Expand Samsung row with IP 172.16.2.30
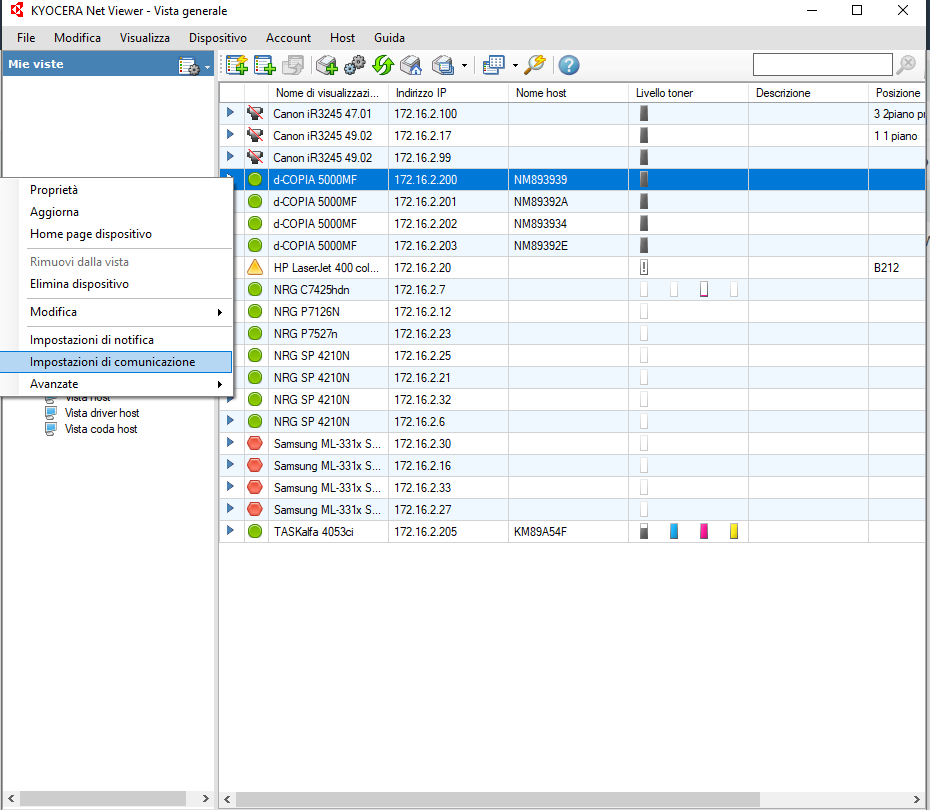 [x=230, y=442]
